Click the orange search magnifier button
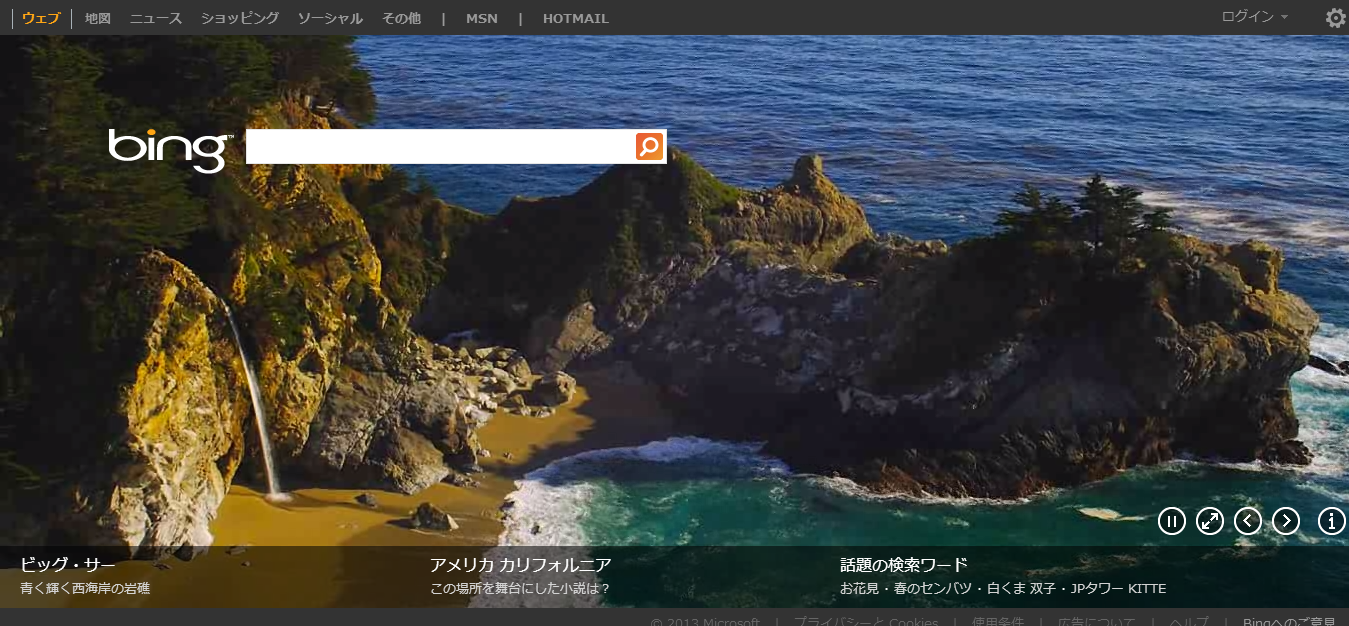1349x626 pixels. [x=649, y=147]
